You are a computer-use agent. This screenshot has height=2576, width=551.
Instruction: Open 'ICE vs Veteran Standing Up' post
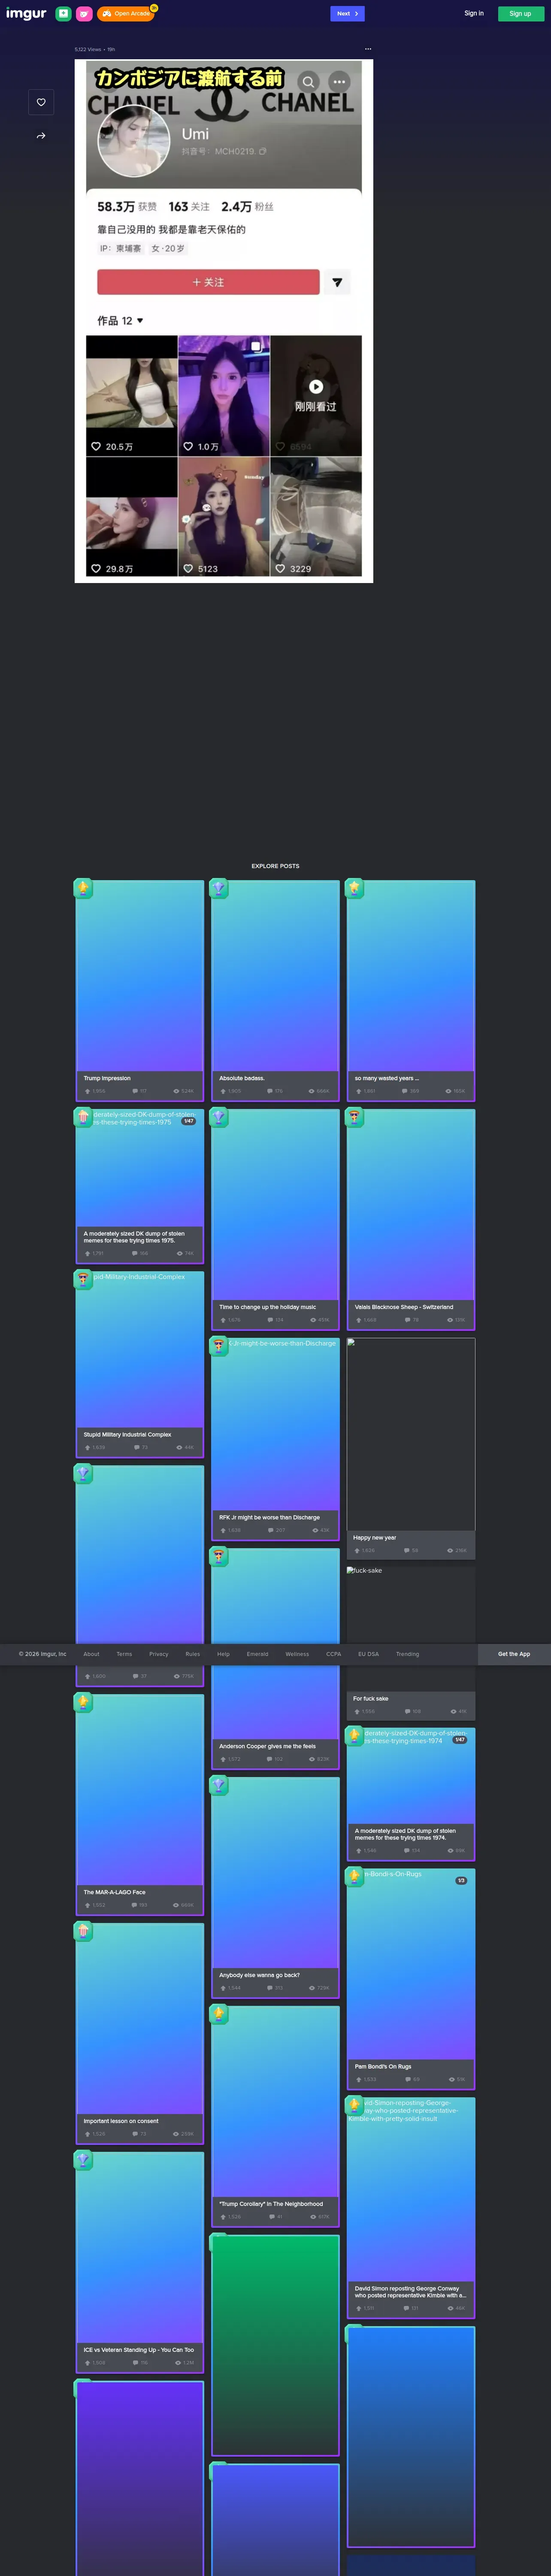[140, 2263]
